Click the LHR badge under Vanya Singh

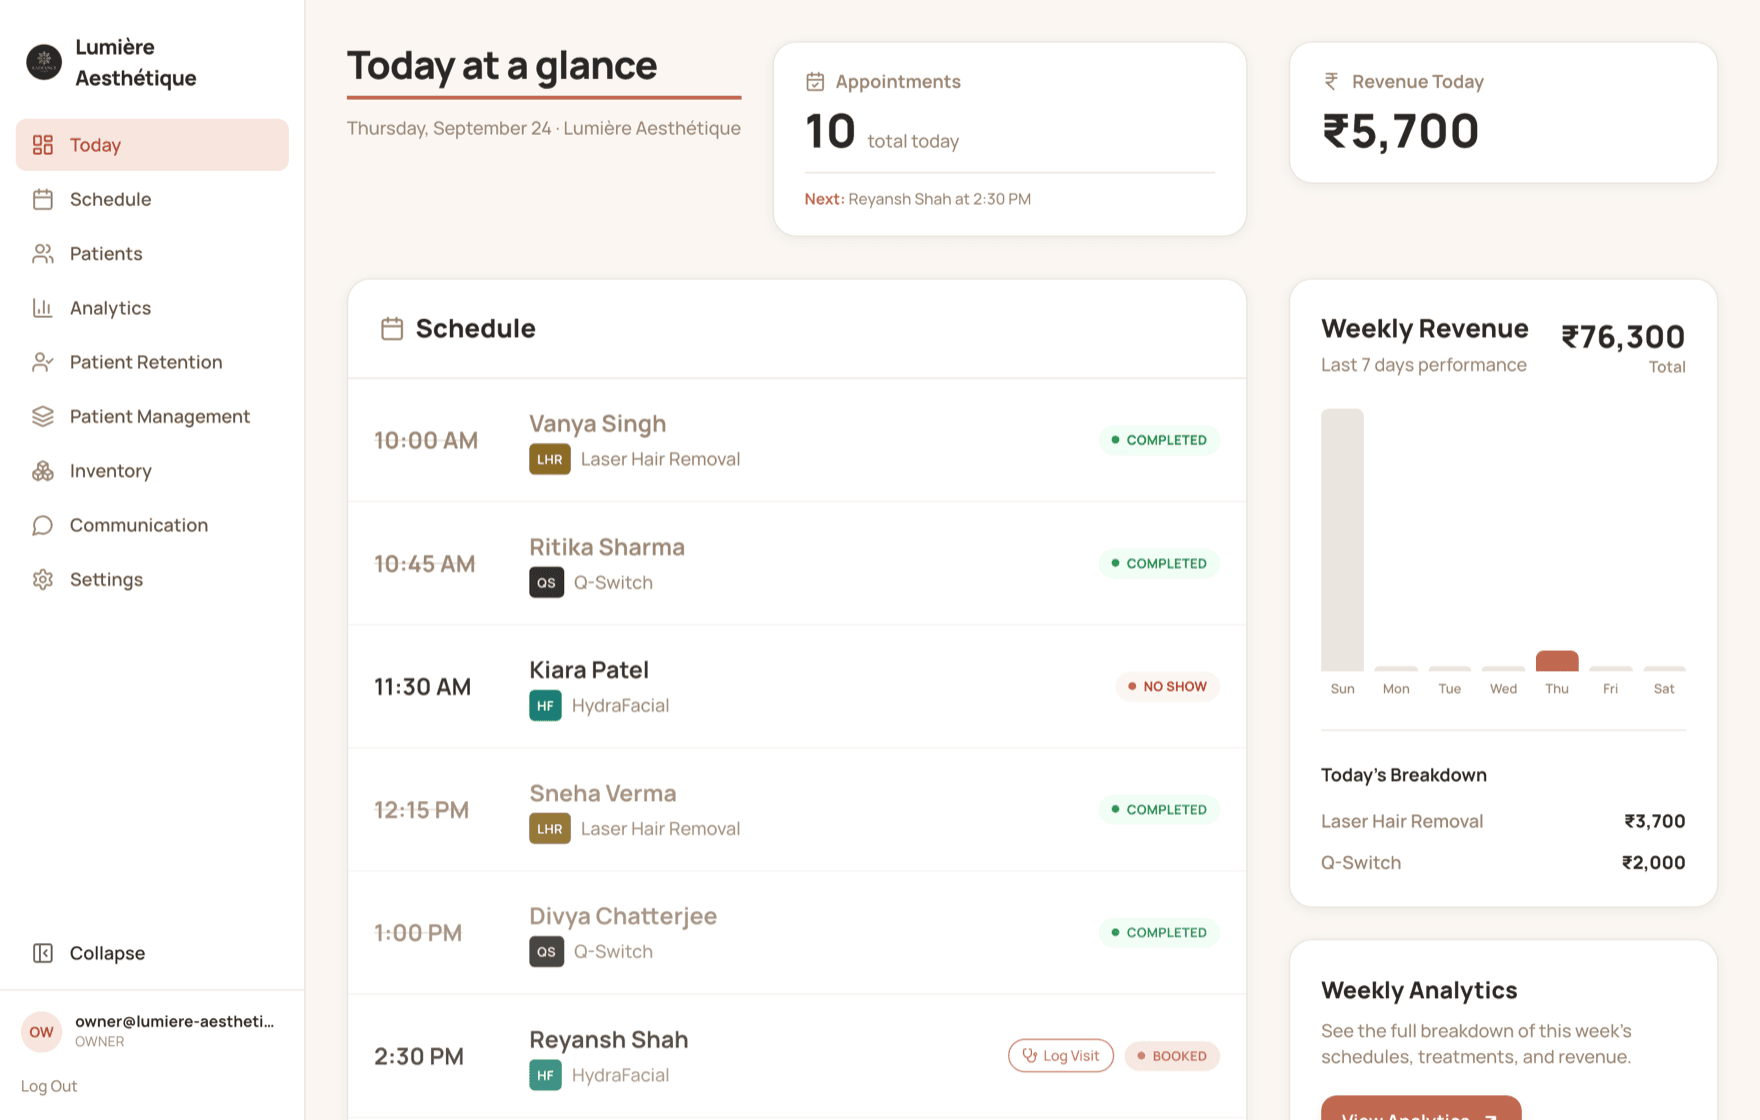(550, 459)
